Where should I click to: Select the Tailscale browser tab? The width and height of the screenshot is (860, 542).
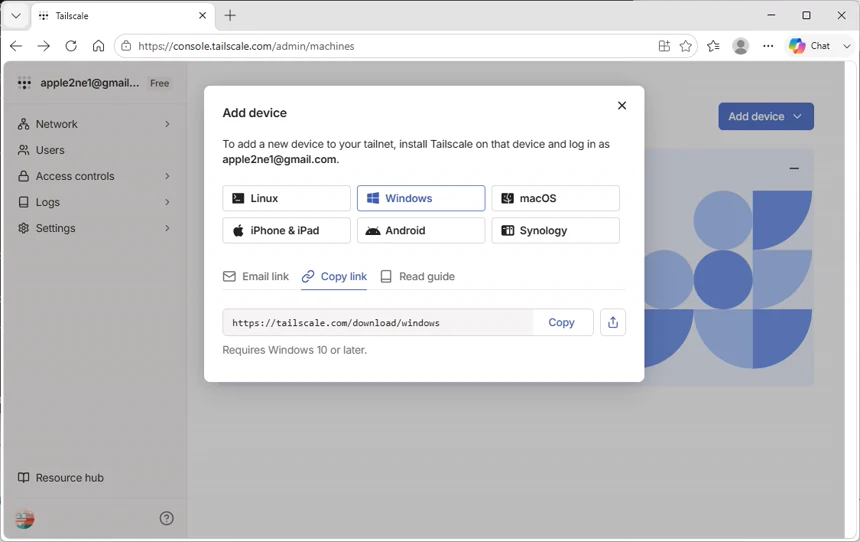[x=123, y=15]
